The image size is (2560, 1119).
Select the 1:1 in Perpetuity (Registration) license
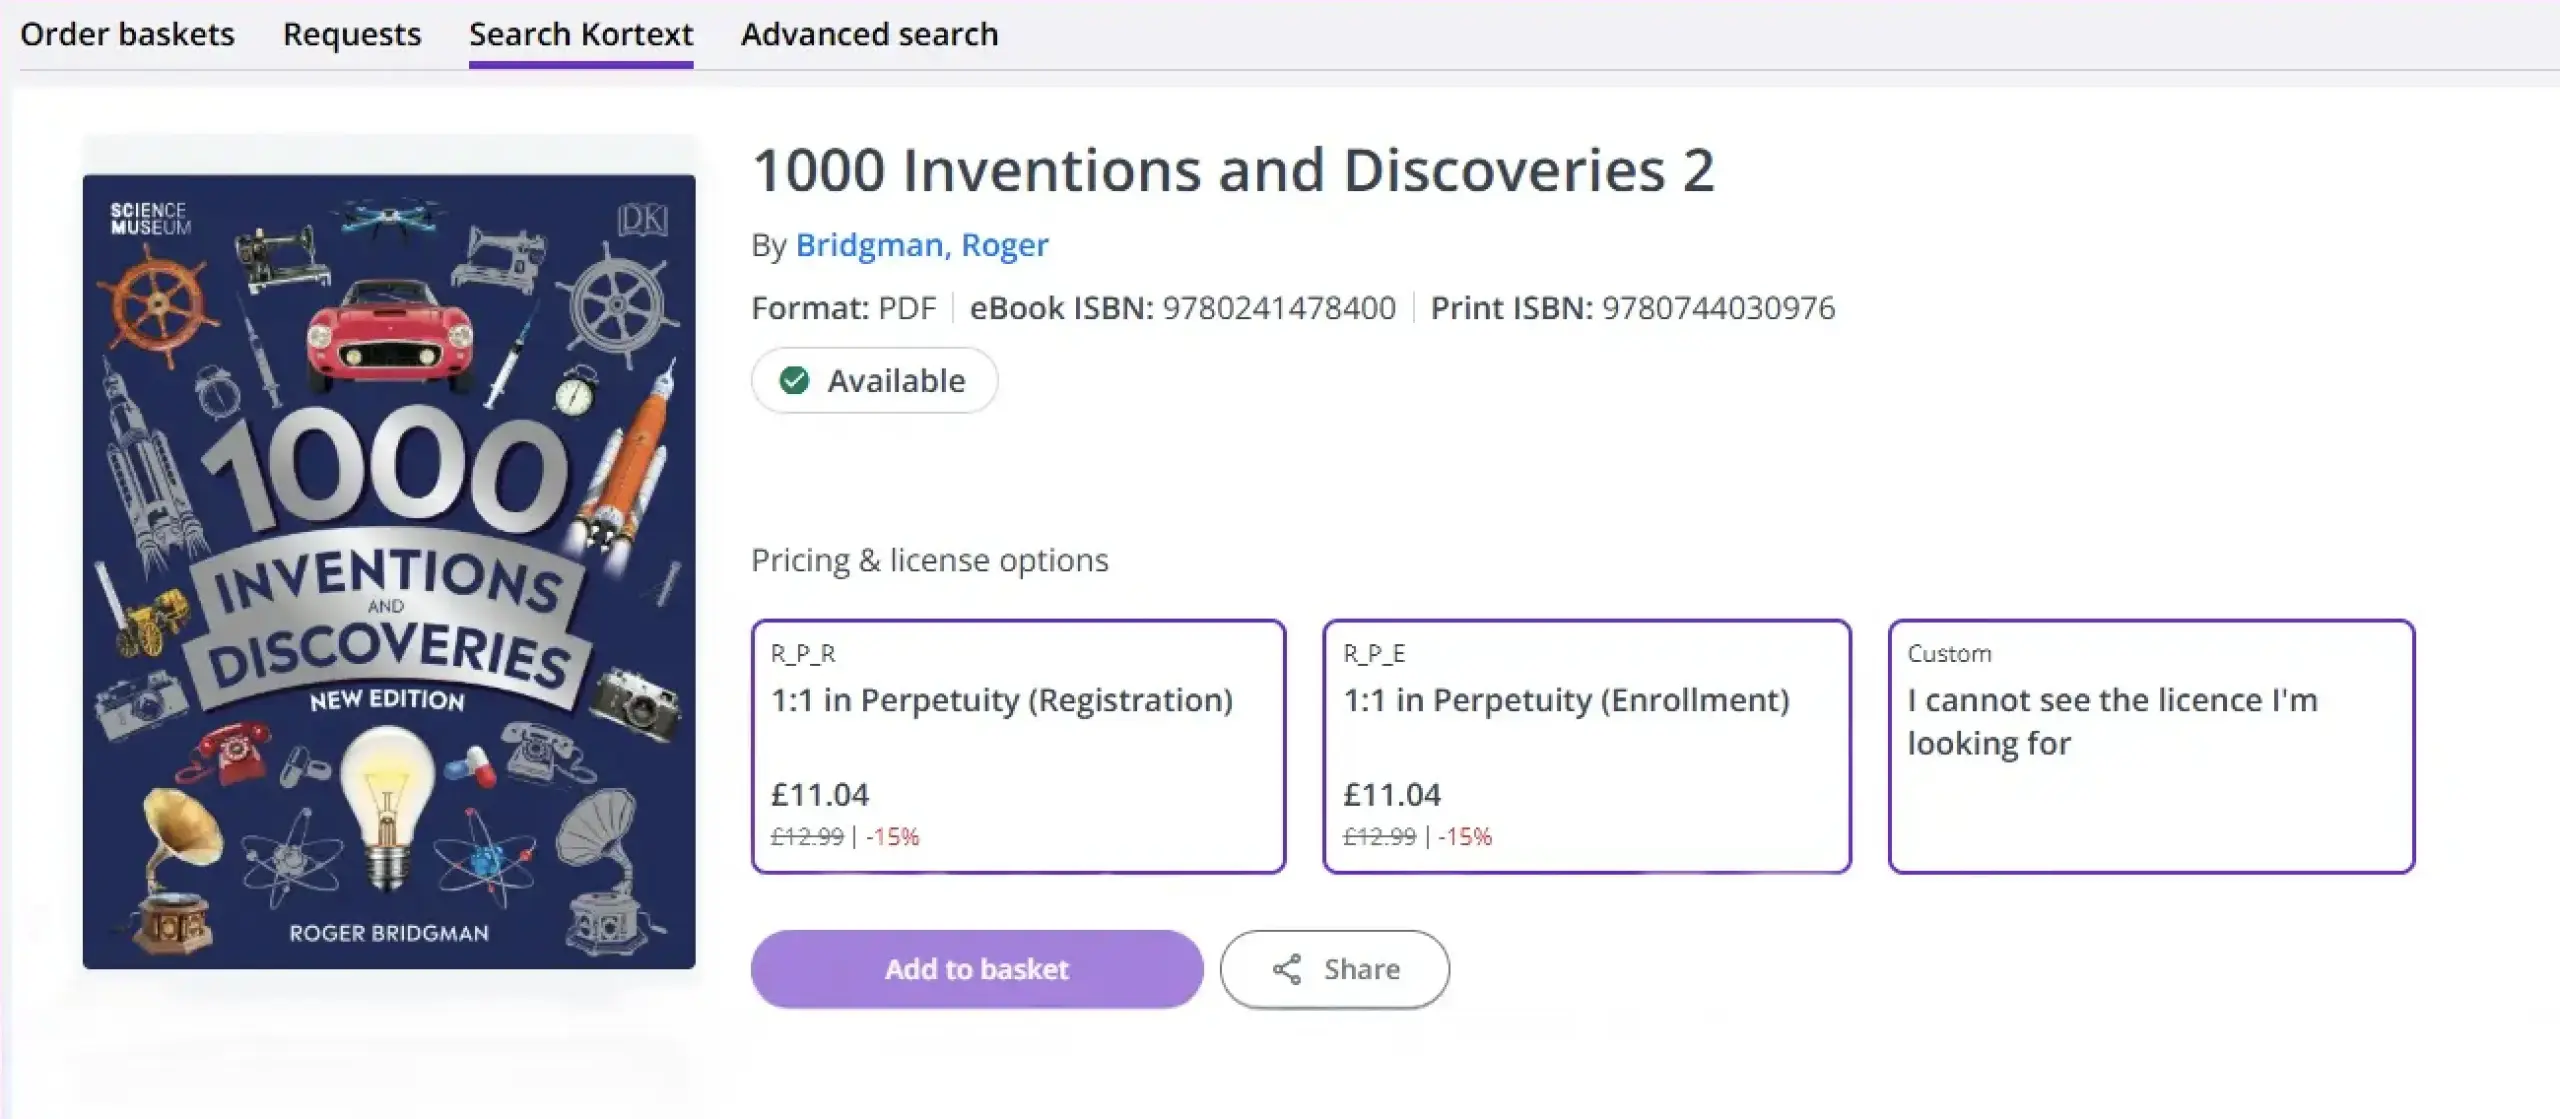[1018, 745]
